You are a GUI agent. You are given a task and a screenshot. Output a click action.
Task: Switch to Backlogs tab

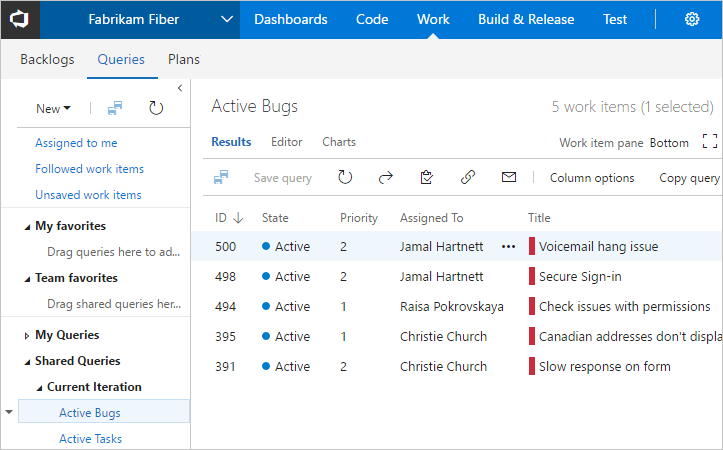pos(47,59)
